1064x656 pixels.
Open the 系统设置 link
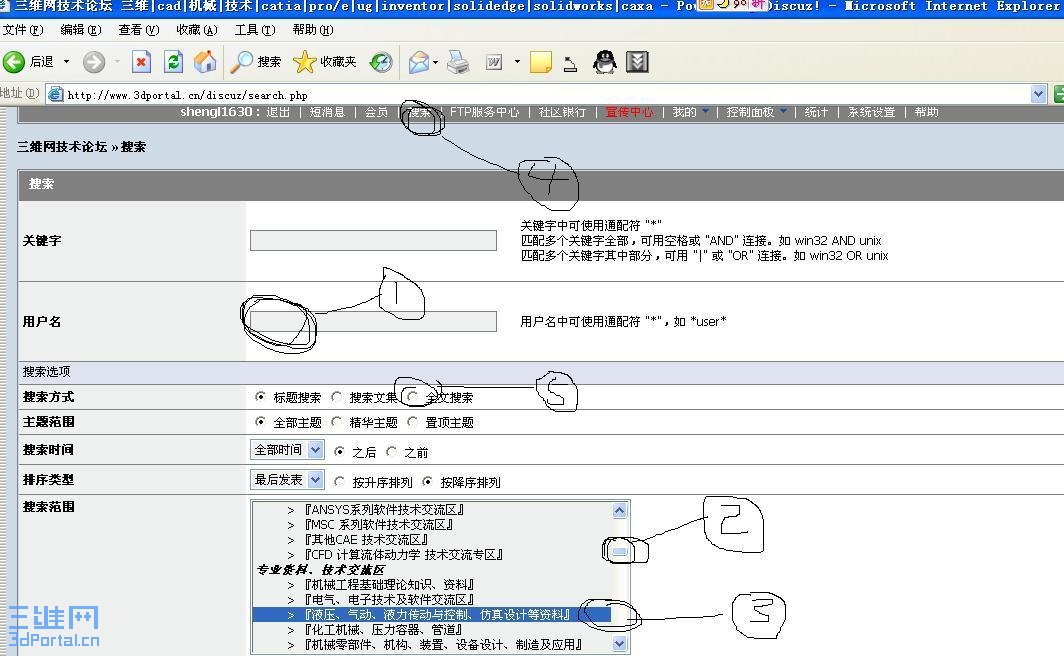click(871, 112)
